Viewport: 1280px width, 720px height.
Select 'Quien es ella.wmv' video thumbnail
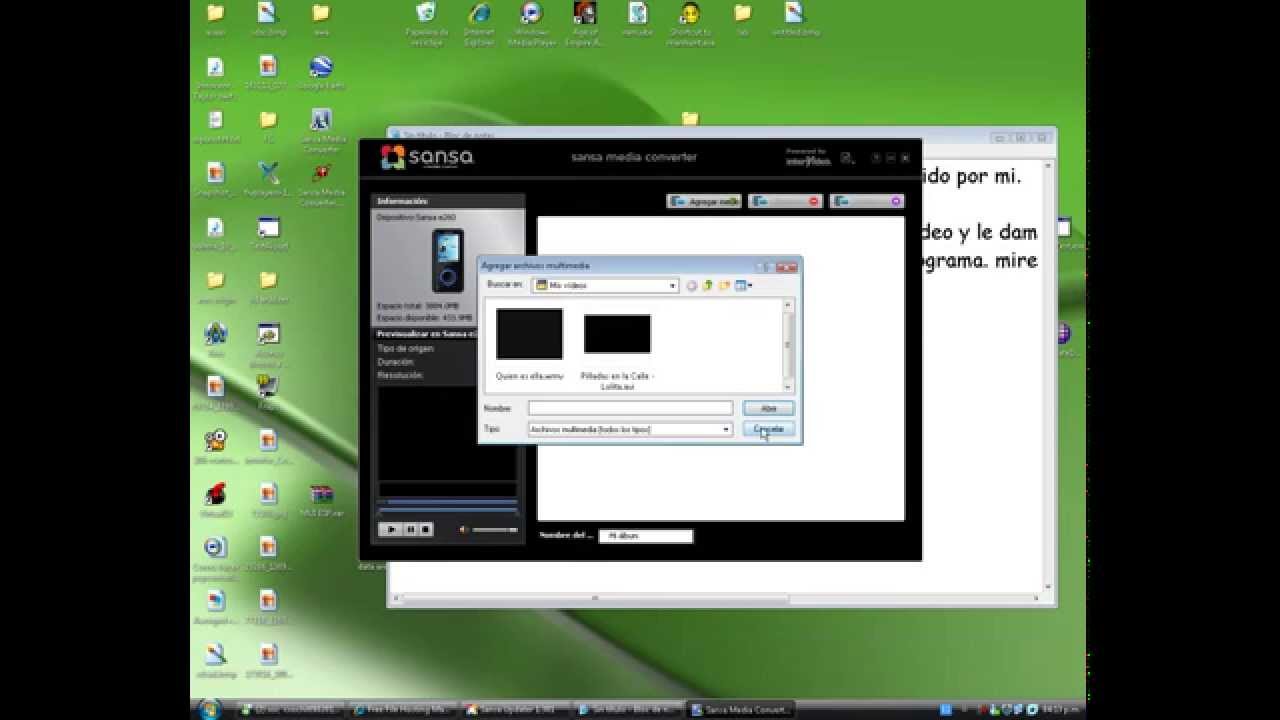(x=529, y=334)
